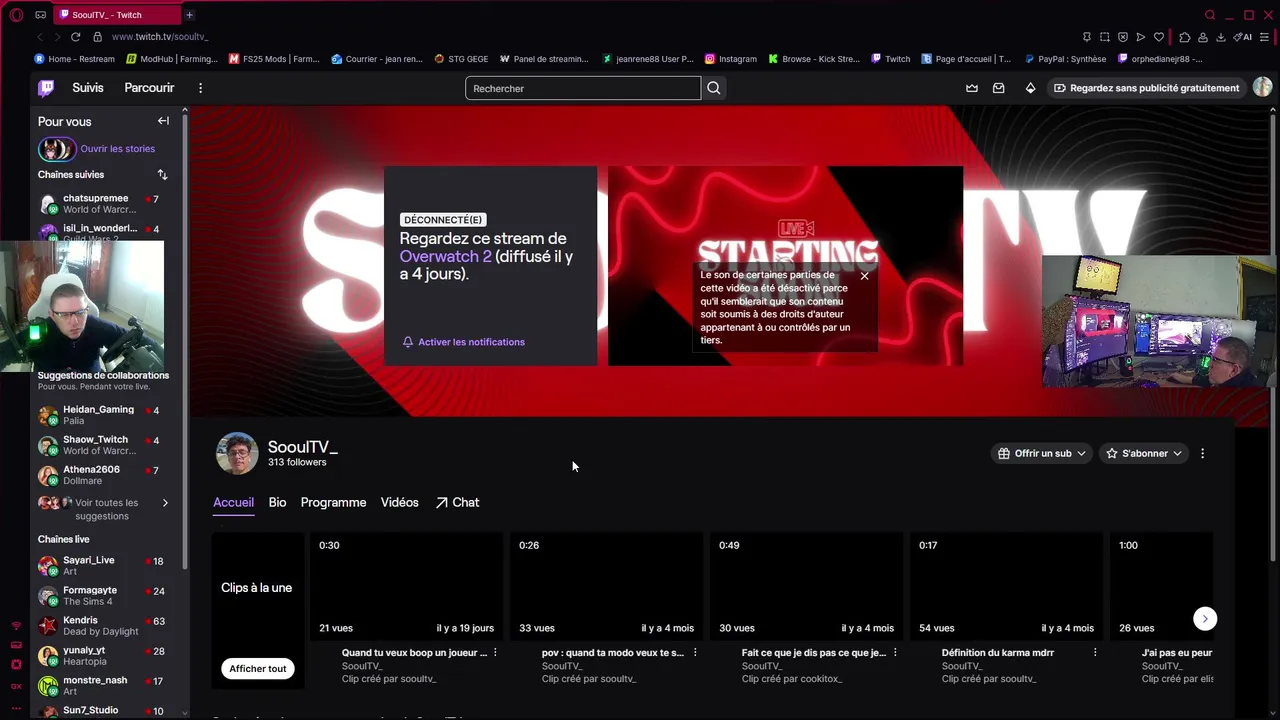Select the SooulTV_ - Twitch browser tab
This screenshot has height=720, width=1280.
point(118,15)
